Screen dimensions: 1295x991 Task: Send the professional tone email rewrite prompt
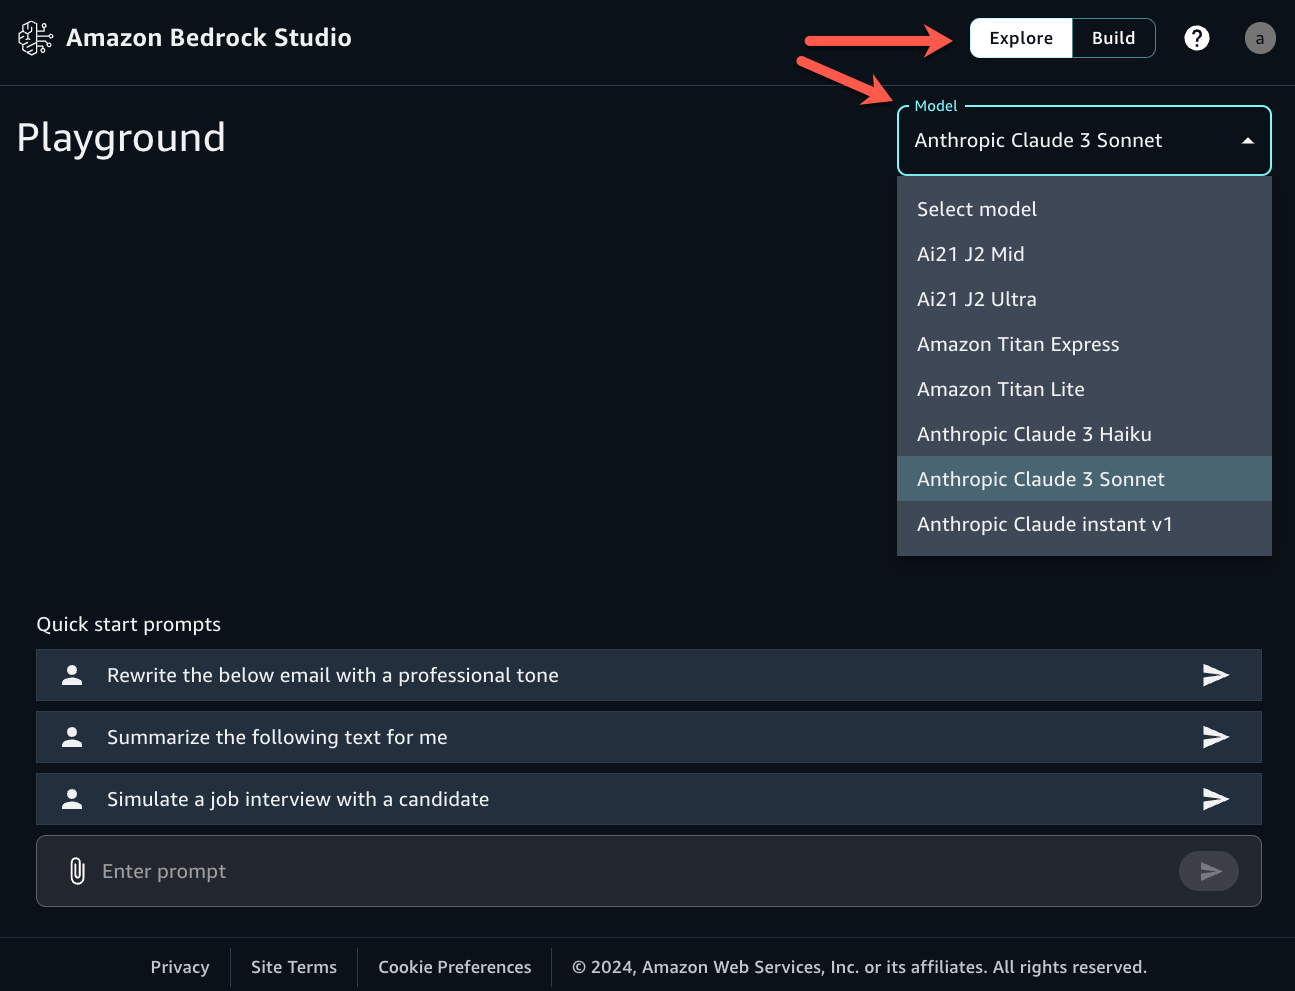pos(1216,675)
